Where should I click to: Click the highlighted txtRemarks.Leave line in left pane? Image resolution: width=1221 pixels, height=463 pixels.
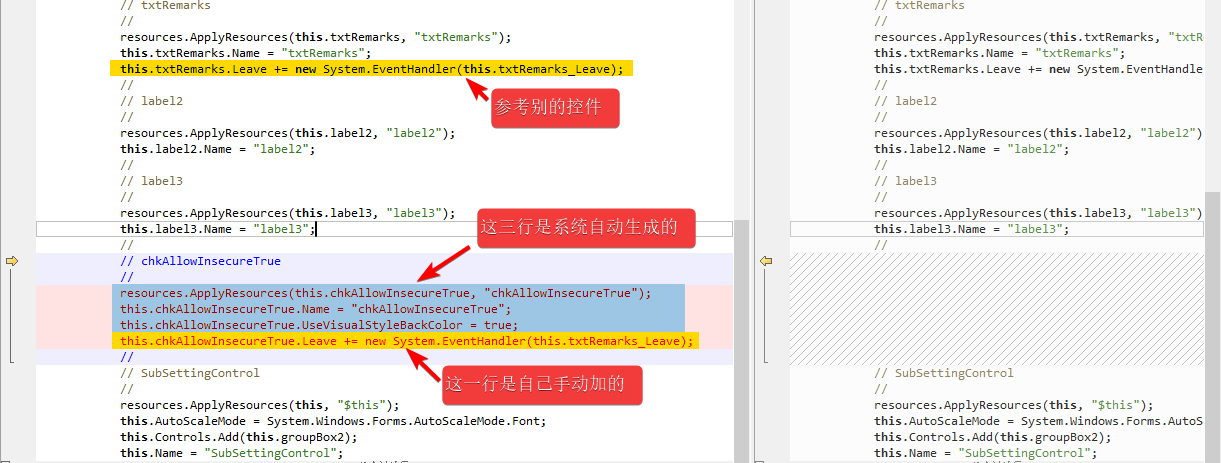[x=371, y=69]
